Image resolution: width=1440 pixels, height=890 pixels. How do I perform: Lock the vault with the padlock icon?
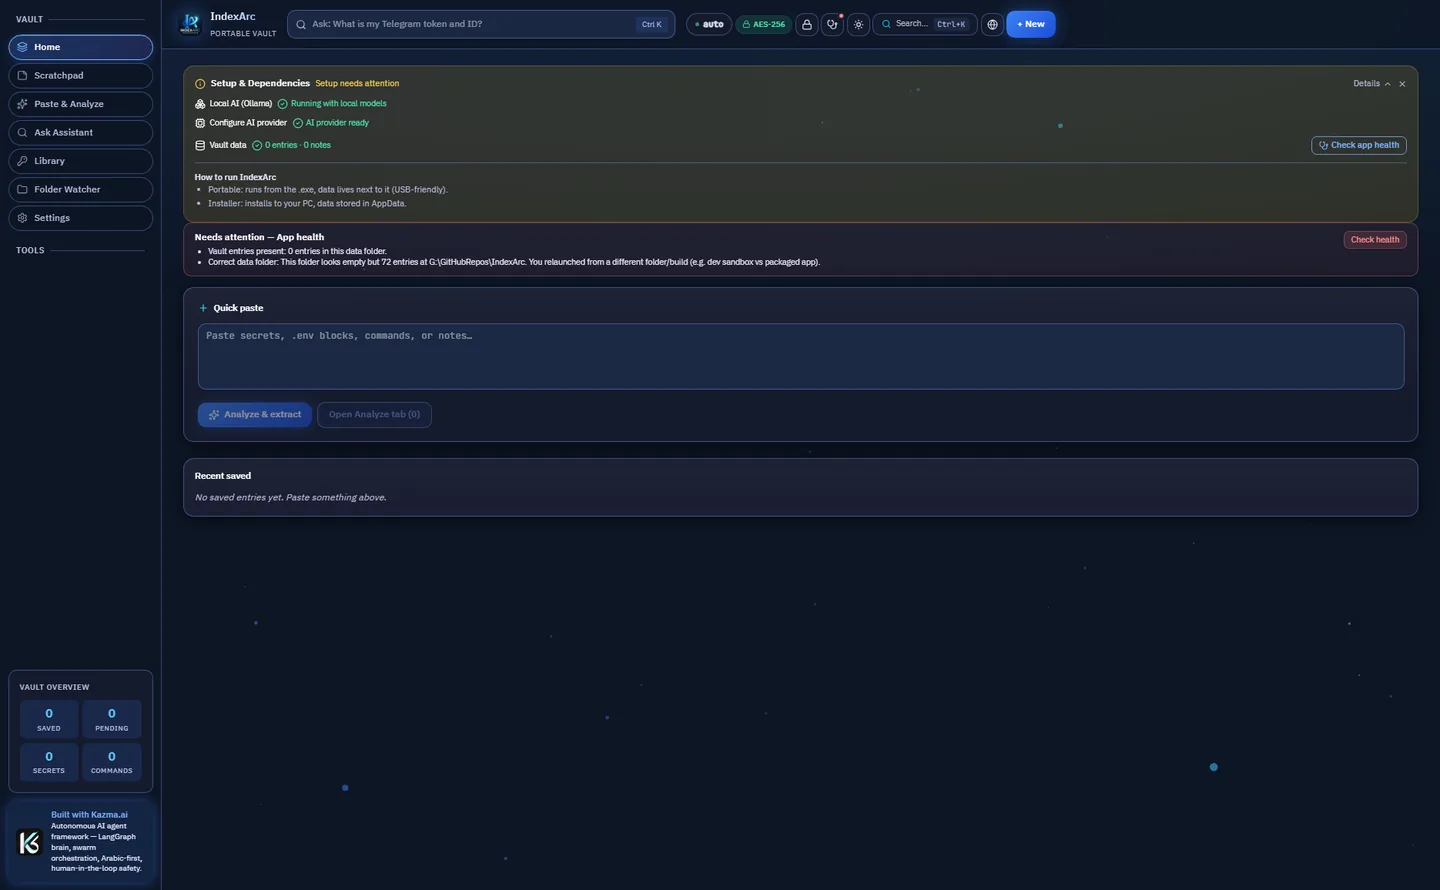pyautogui.click(x=807, y=24)
